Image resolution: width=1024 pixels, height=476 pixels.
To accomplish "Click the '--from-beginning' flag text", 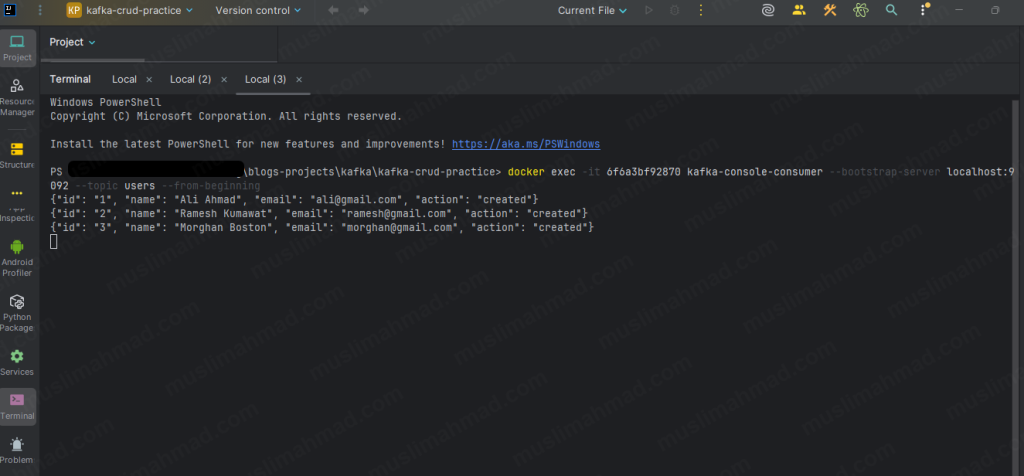I will (210, 186).
